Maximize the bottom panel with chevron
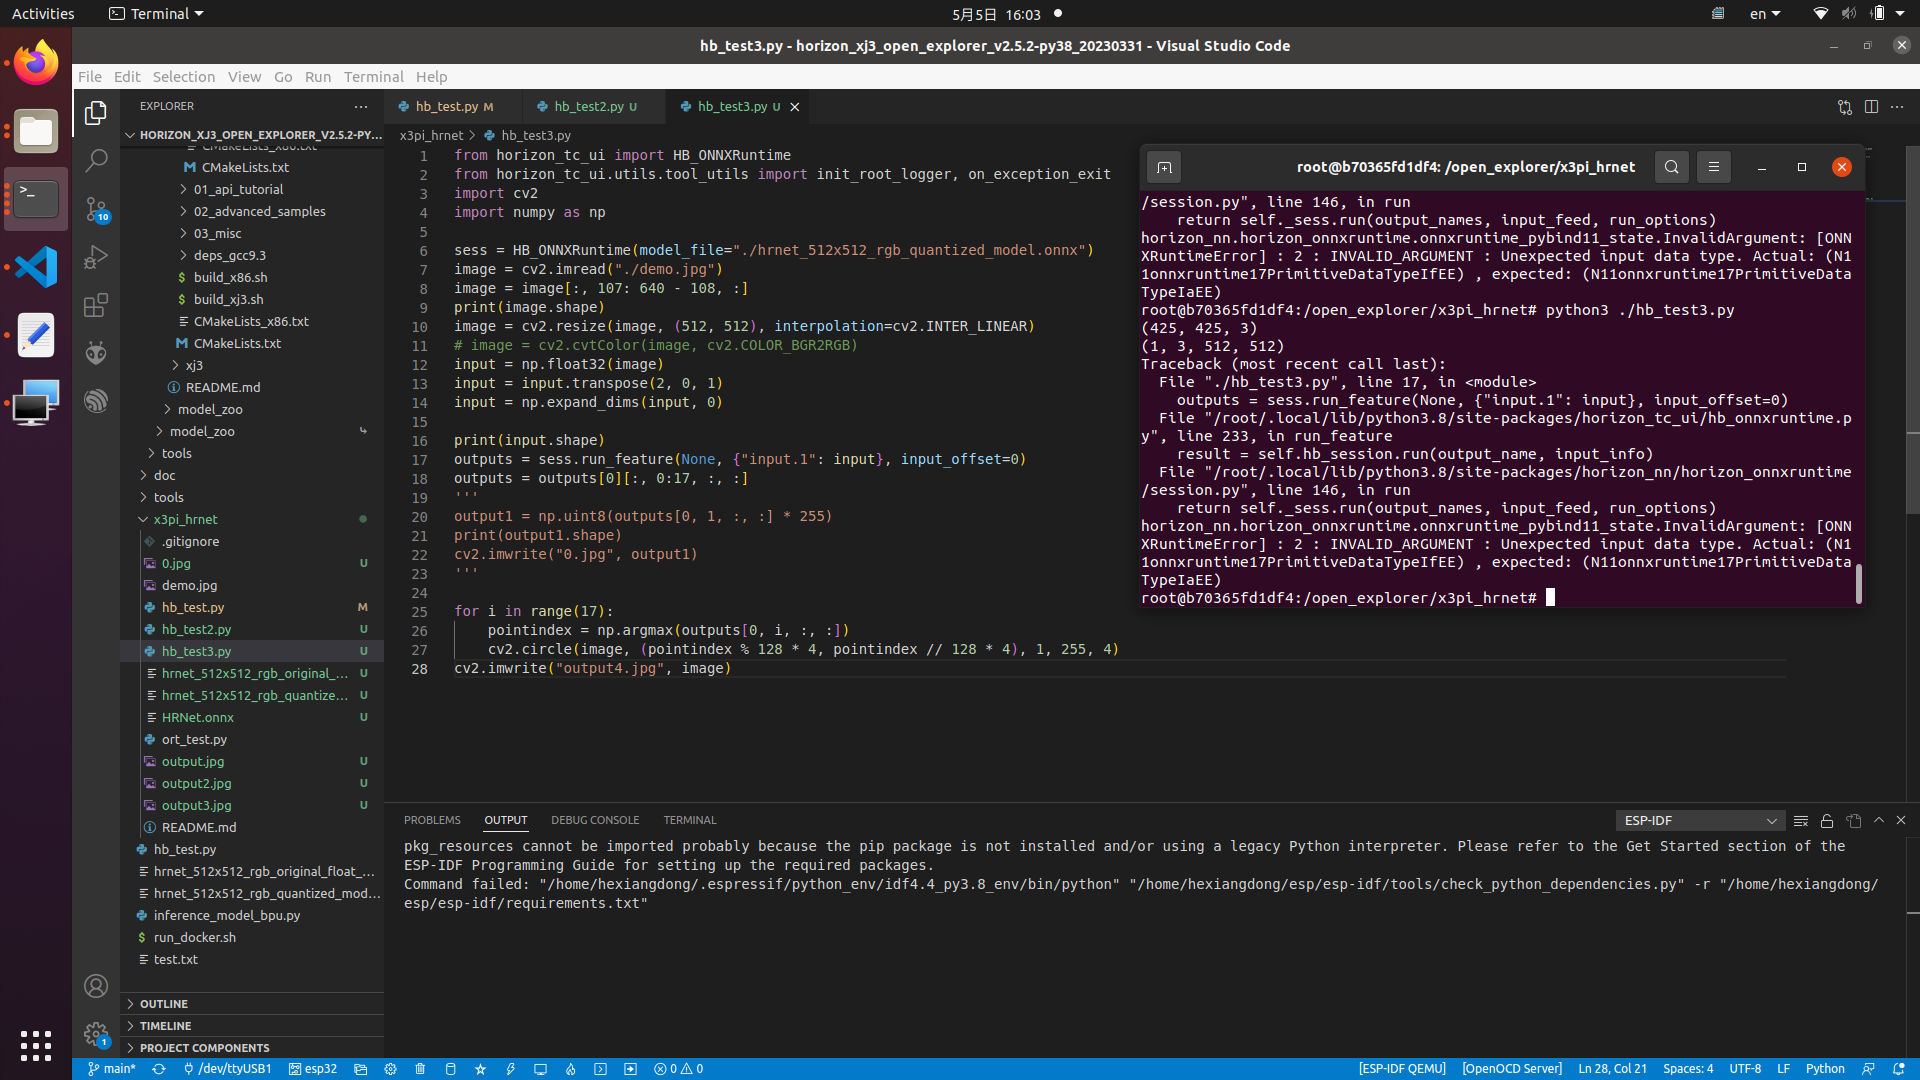This screenshot has width=1920, height=1080. (x=1879, y=820)
